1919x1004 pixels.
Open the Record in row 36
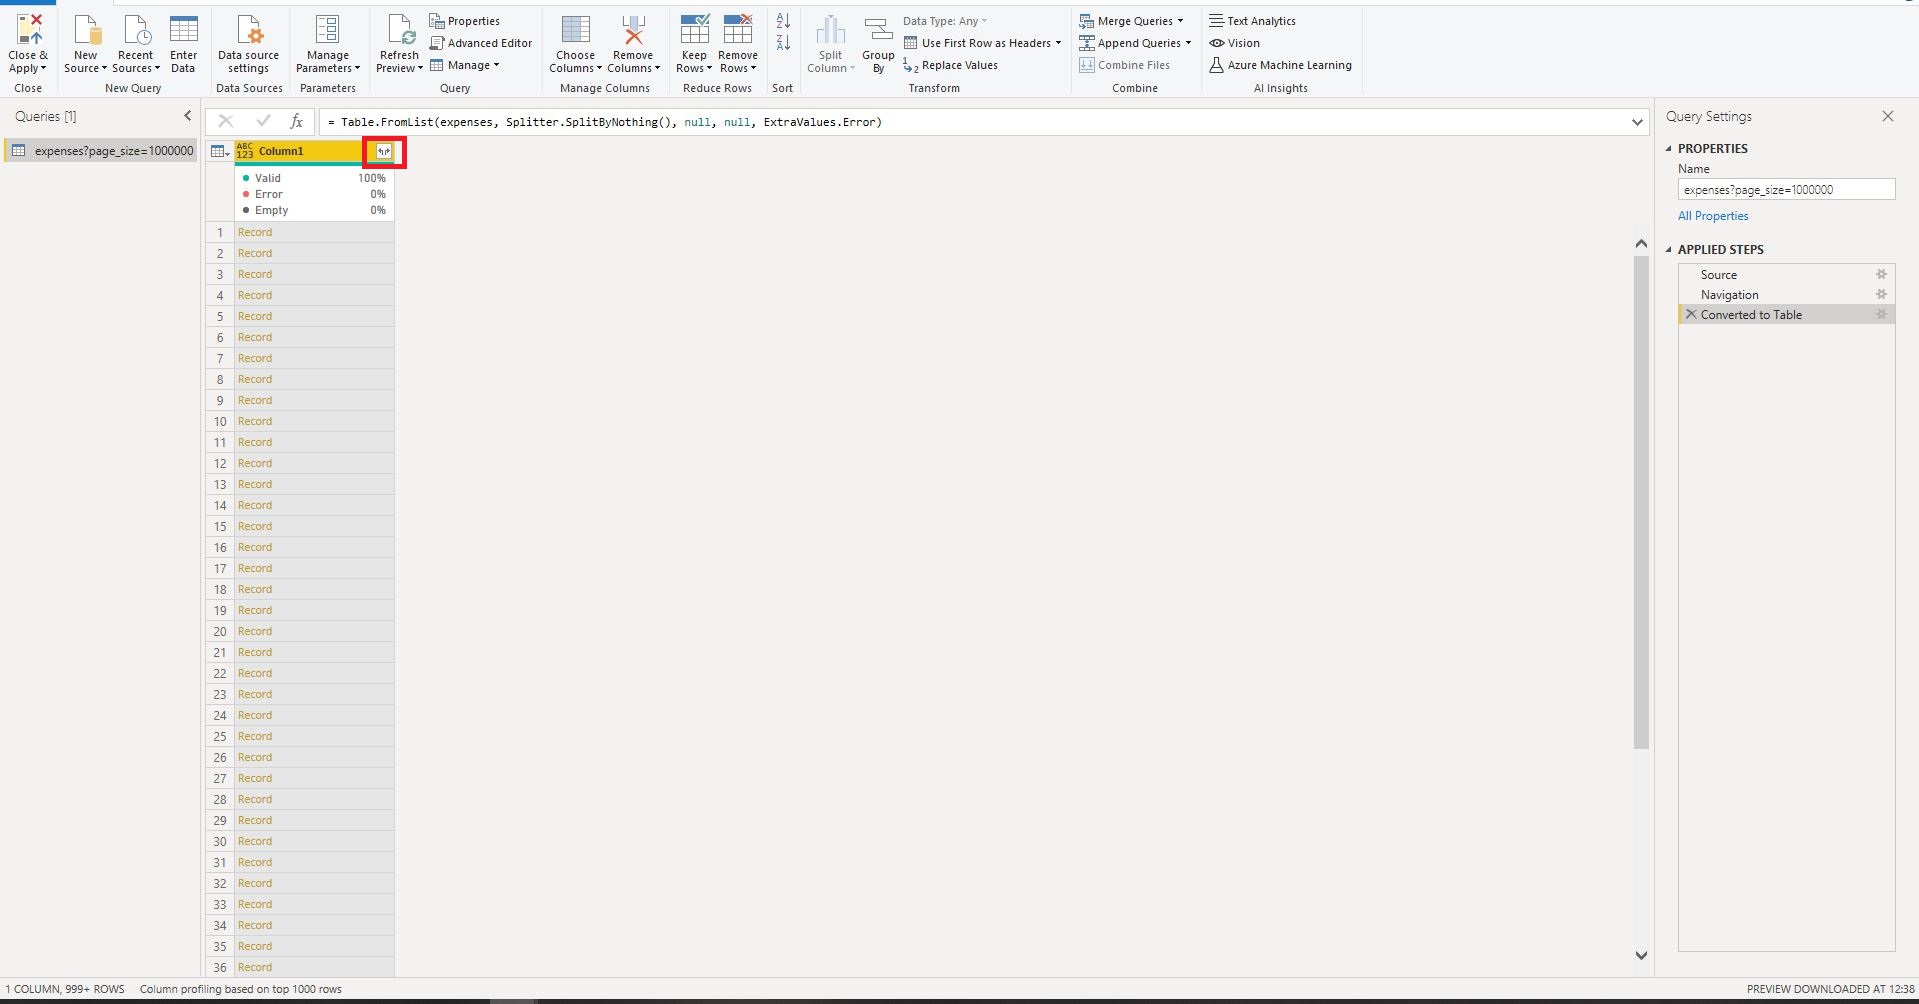(x=255, y=967)
